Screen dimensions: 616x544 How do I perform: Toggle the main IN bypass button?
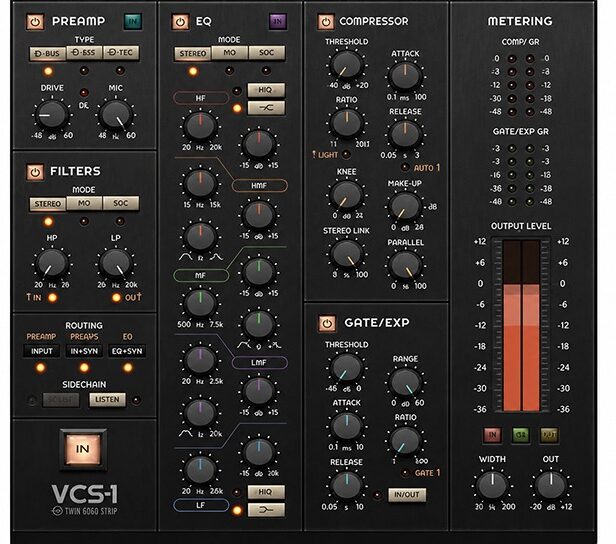coord(83,449)
